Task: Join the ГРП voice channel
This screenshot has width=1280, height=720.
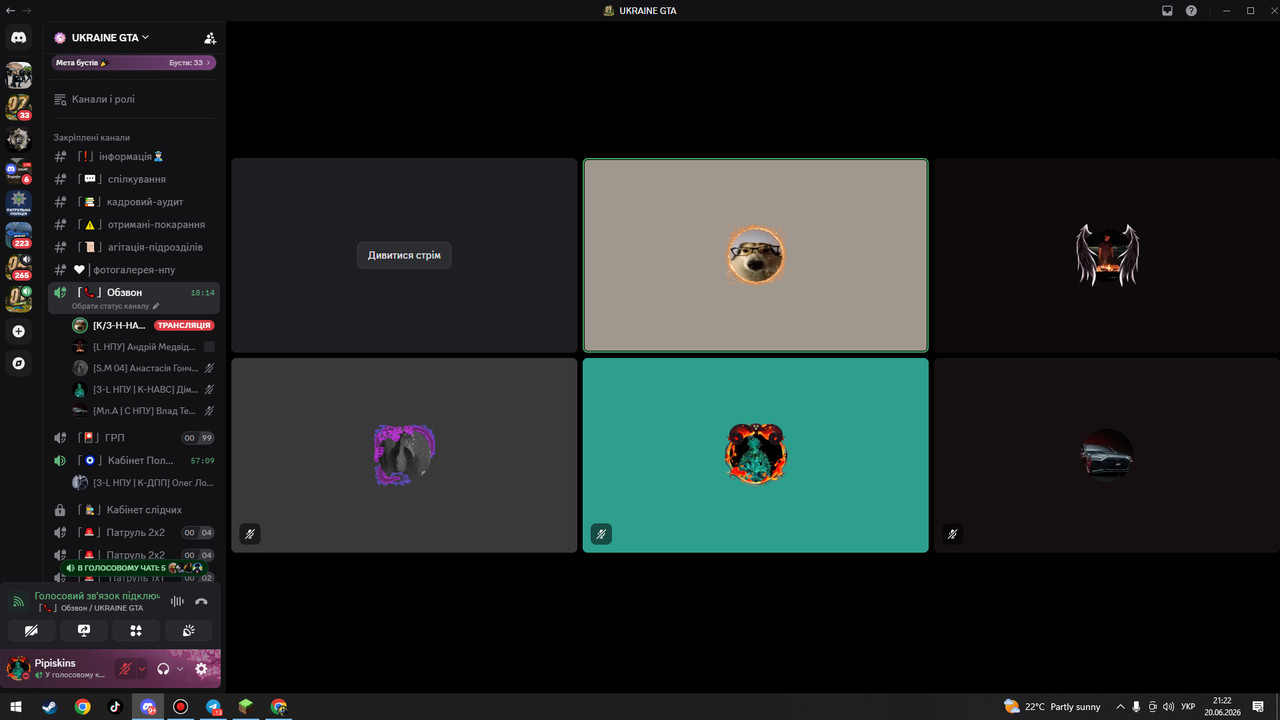Action: click(132, 438)
